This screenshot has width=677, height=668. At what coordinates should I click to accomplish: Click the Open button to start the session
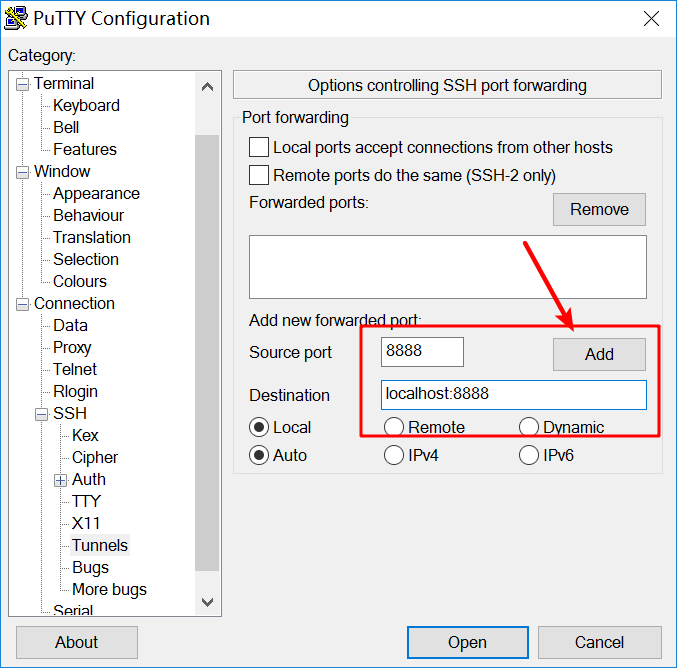(467, 642)
